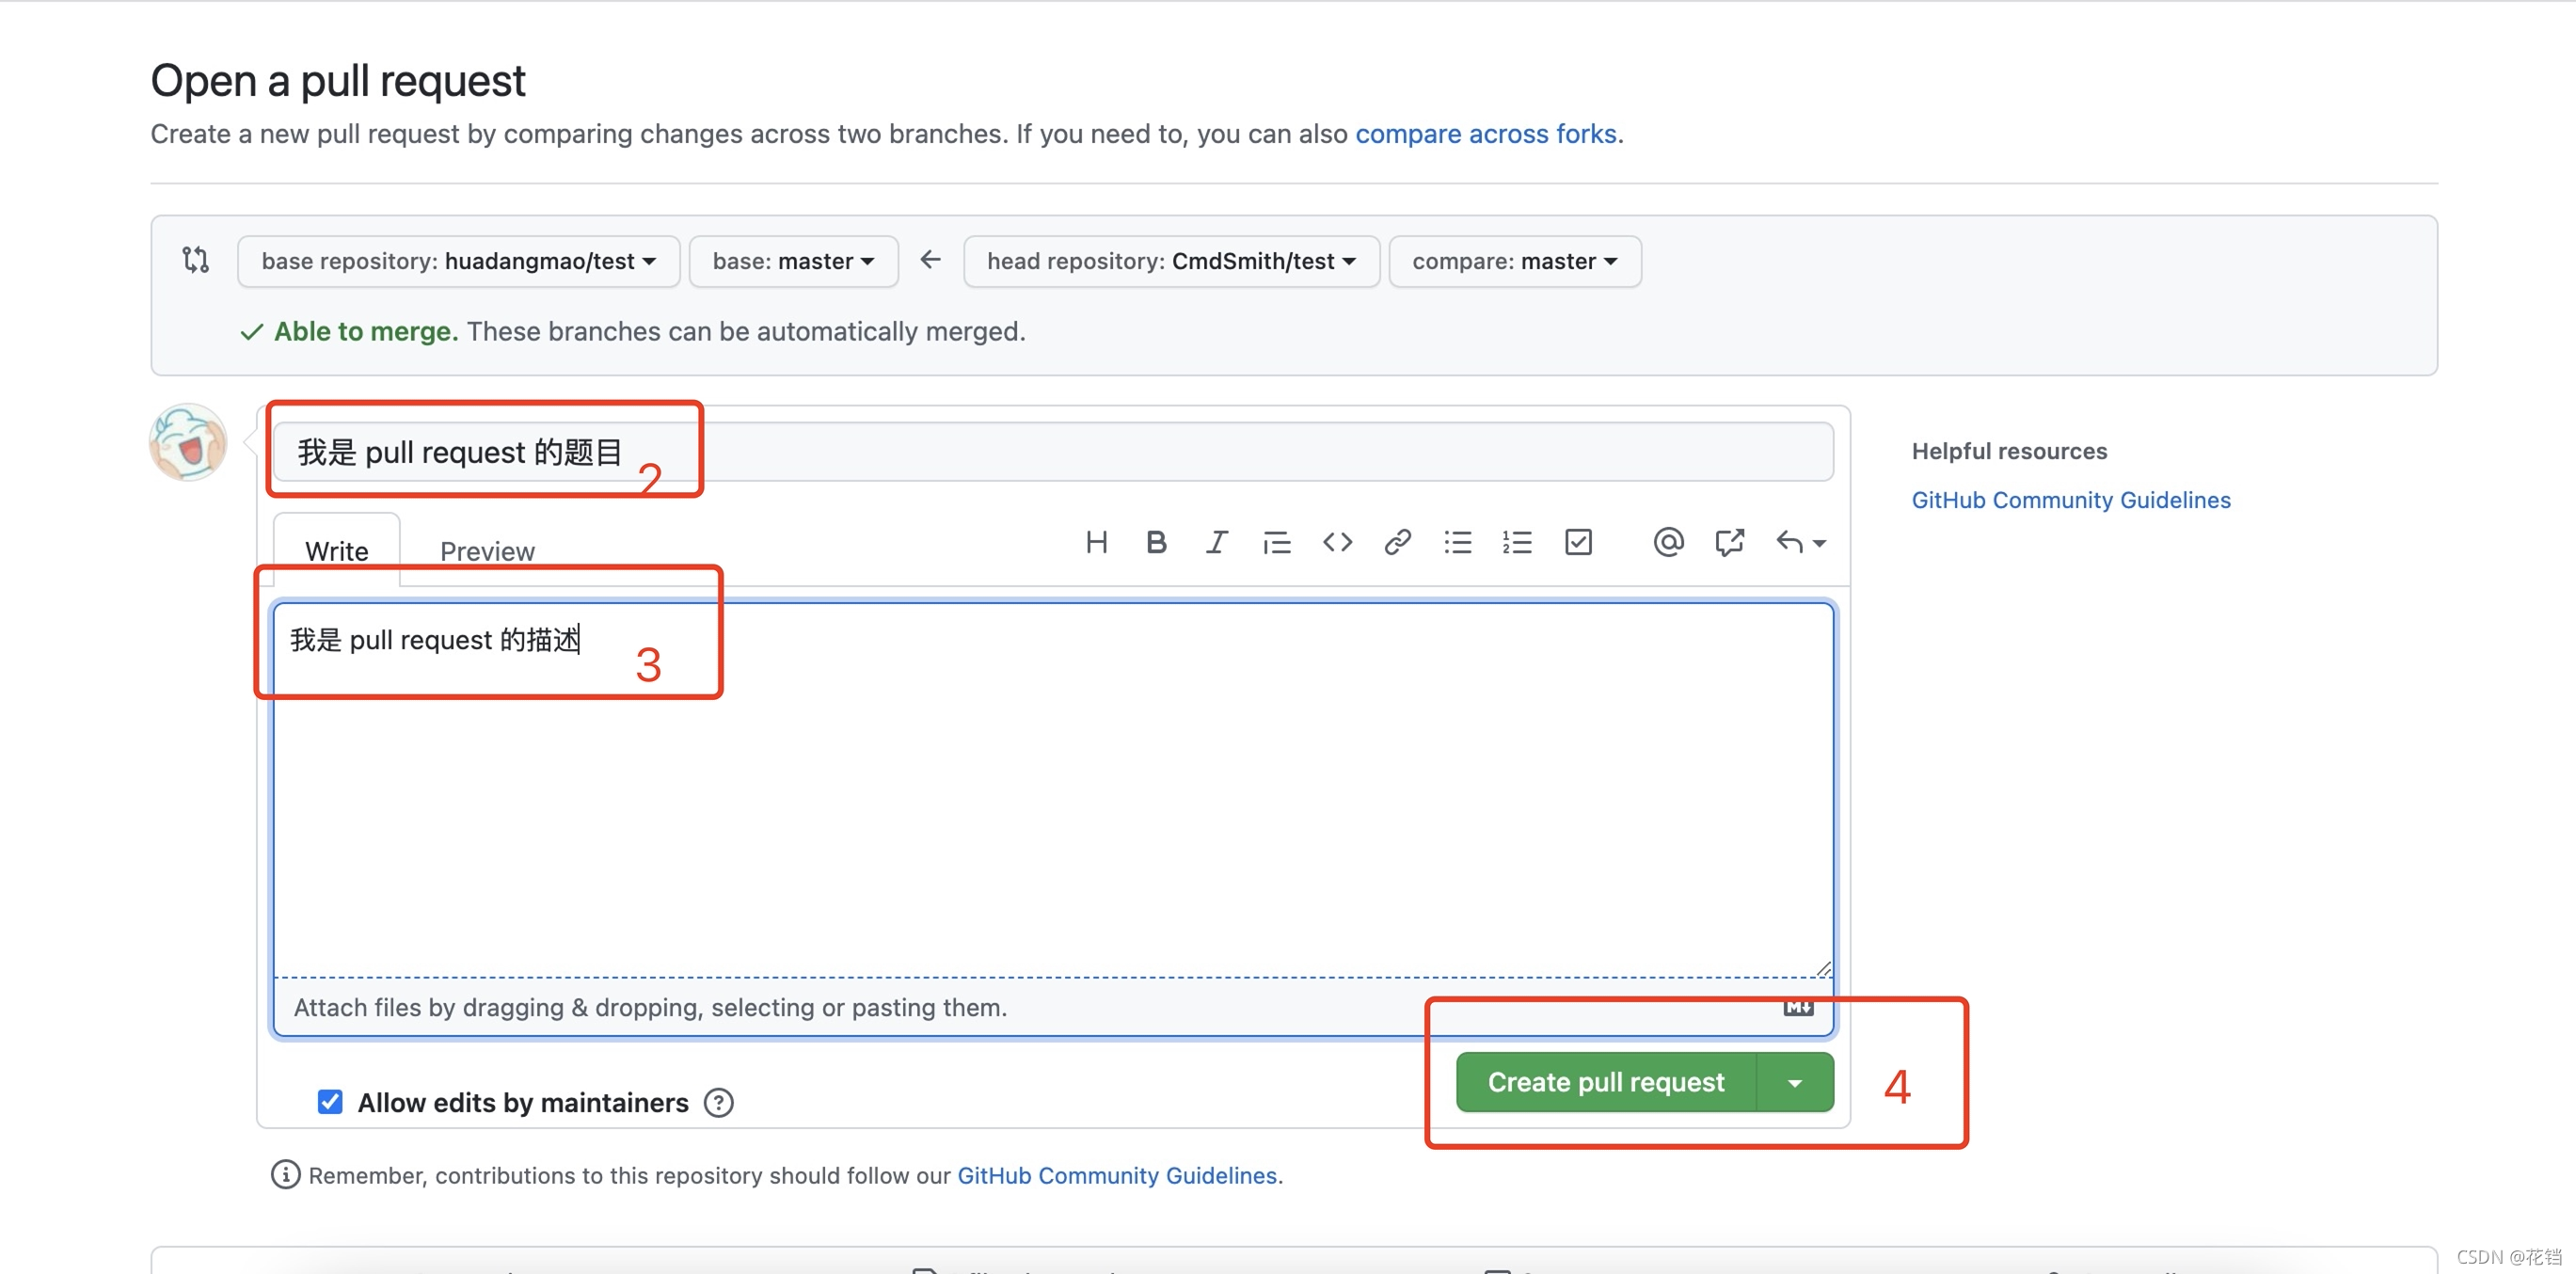The image size is (2576, 1274).
Task: Expand head repository CmdSmith/test dropdown
Action: coord(1171,261)
